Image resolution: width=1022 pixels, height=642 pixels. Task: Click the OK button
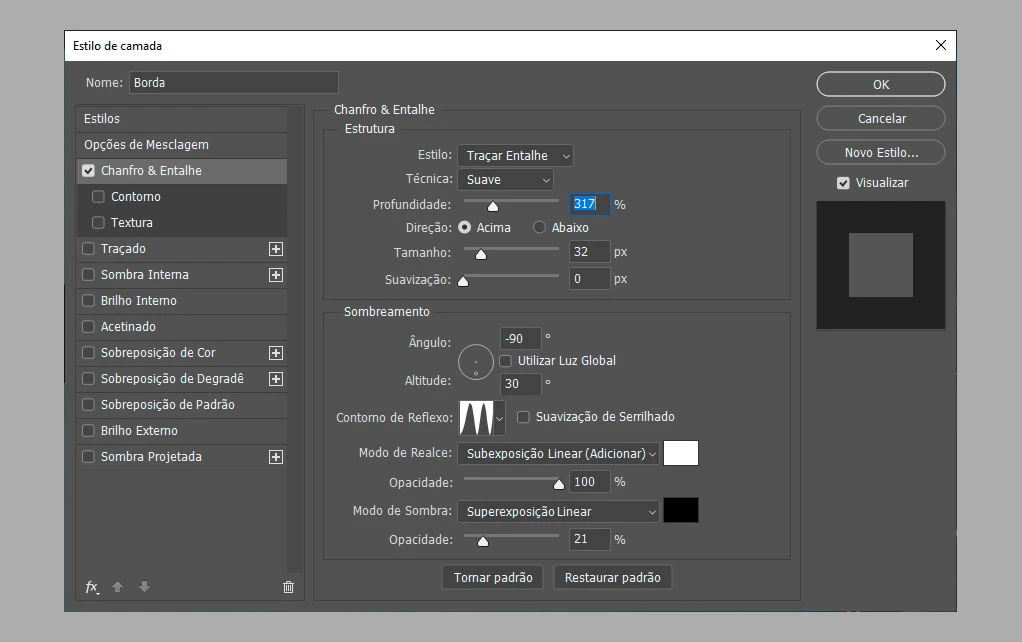[x=881, y=84]
